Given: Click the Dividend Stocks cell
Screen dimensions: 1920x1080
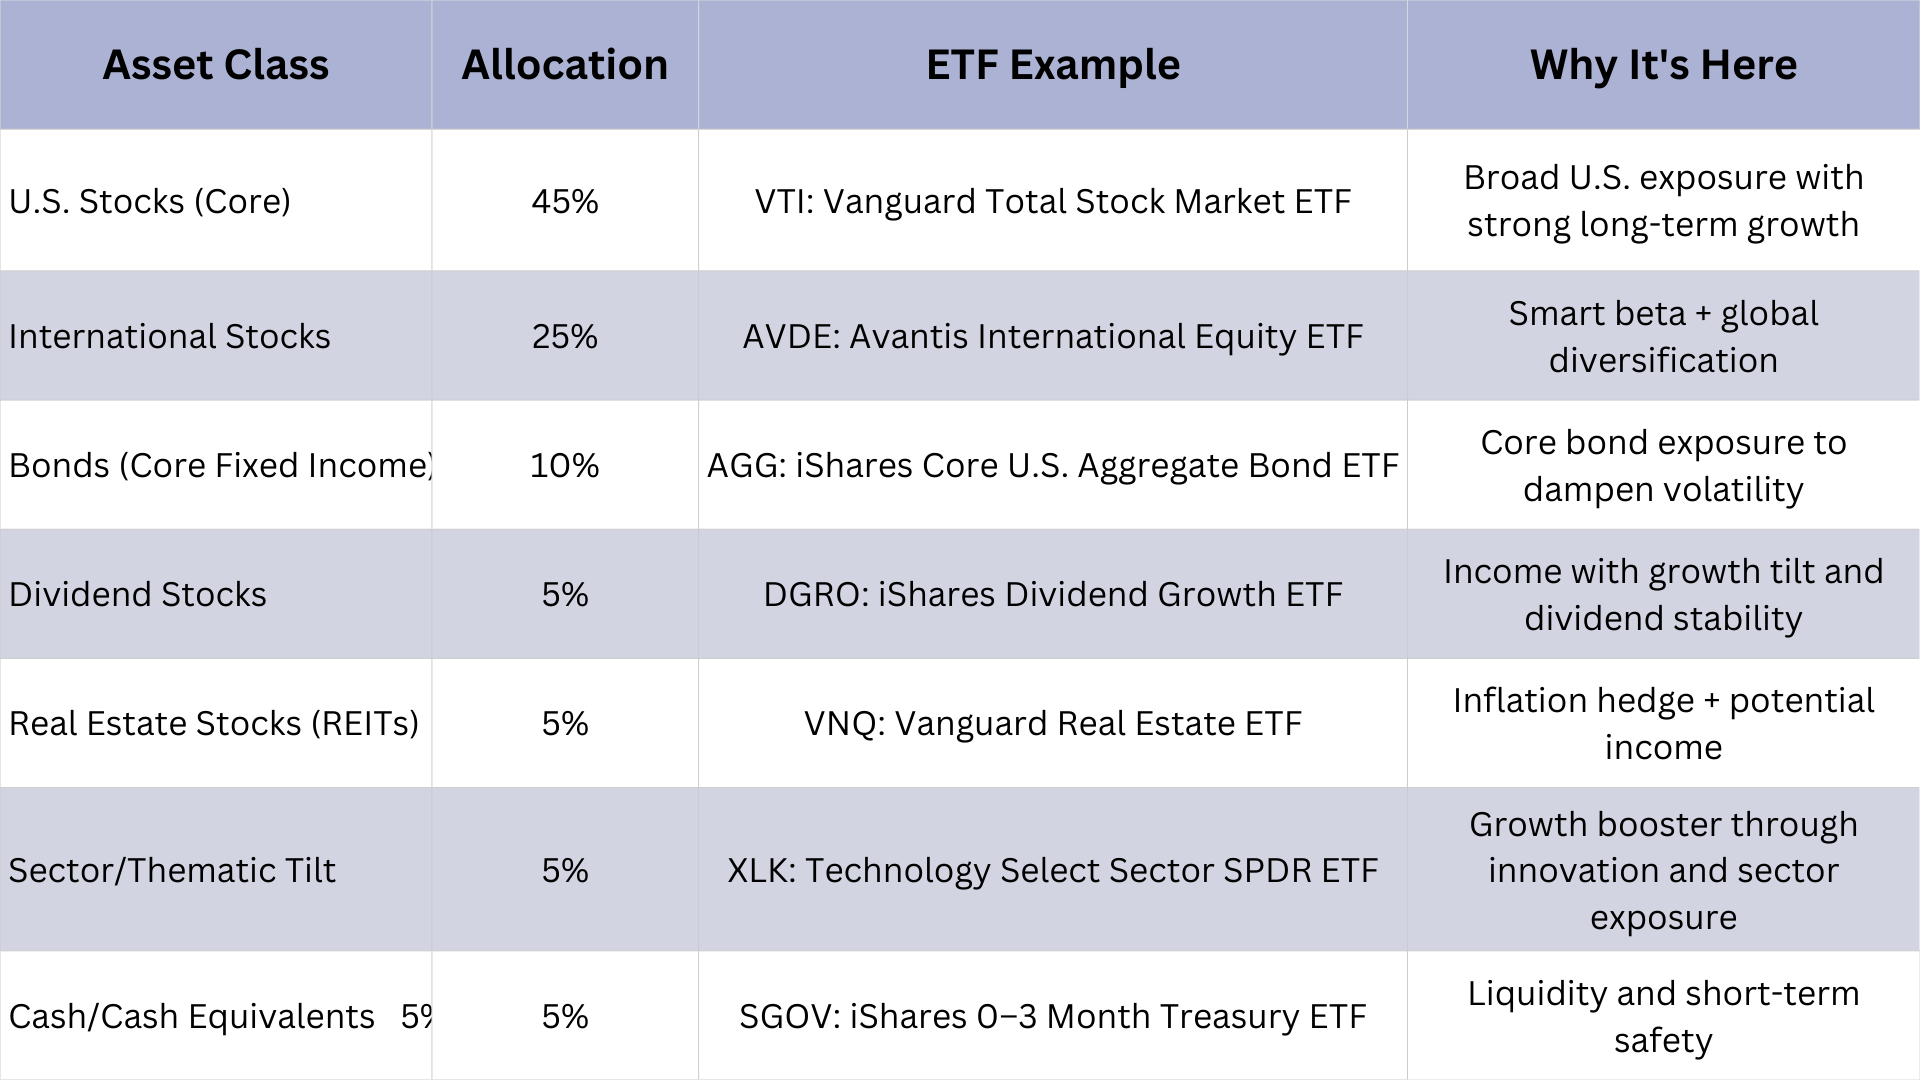Looking at the screenshot, I should pyautogui.click(x=138, y=594).
